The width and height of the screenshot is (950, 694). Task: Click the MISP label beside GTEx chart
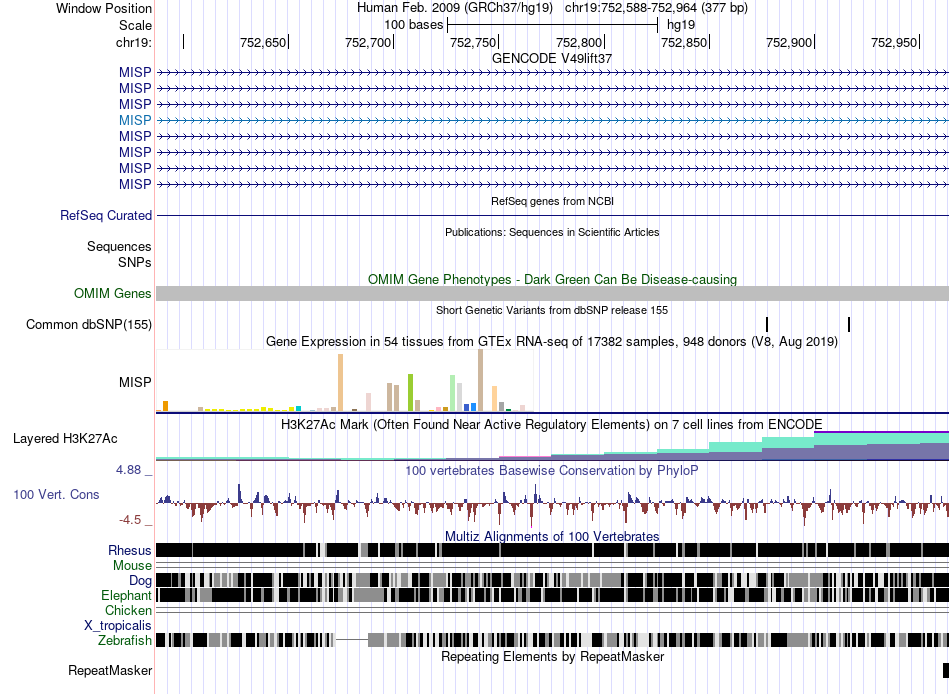coord(135,382)
